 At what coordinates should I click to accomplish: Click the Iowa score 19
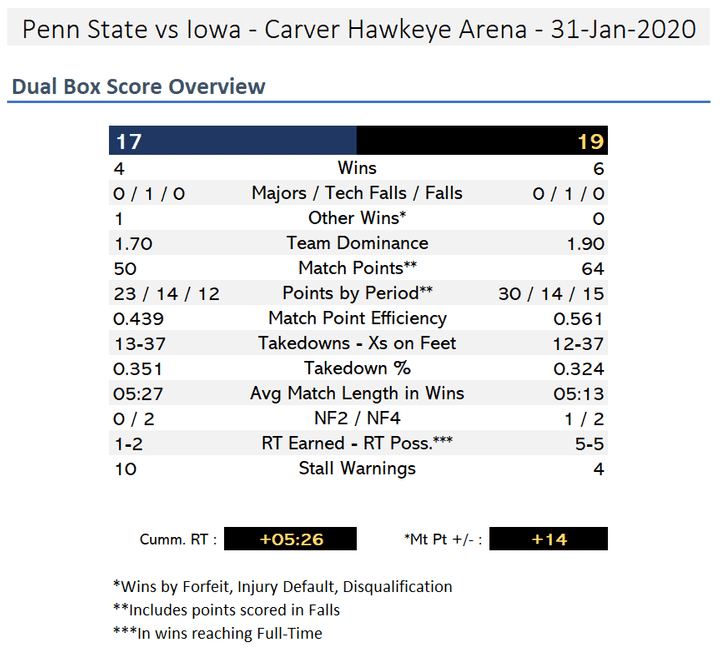pos(591,141)
